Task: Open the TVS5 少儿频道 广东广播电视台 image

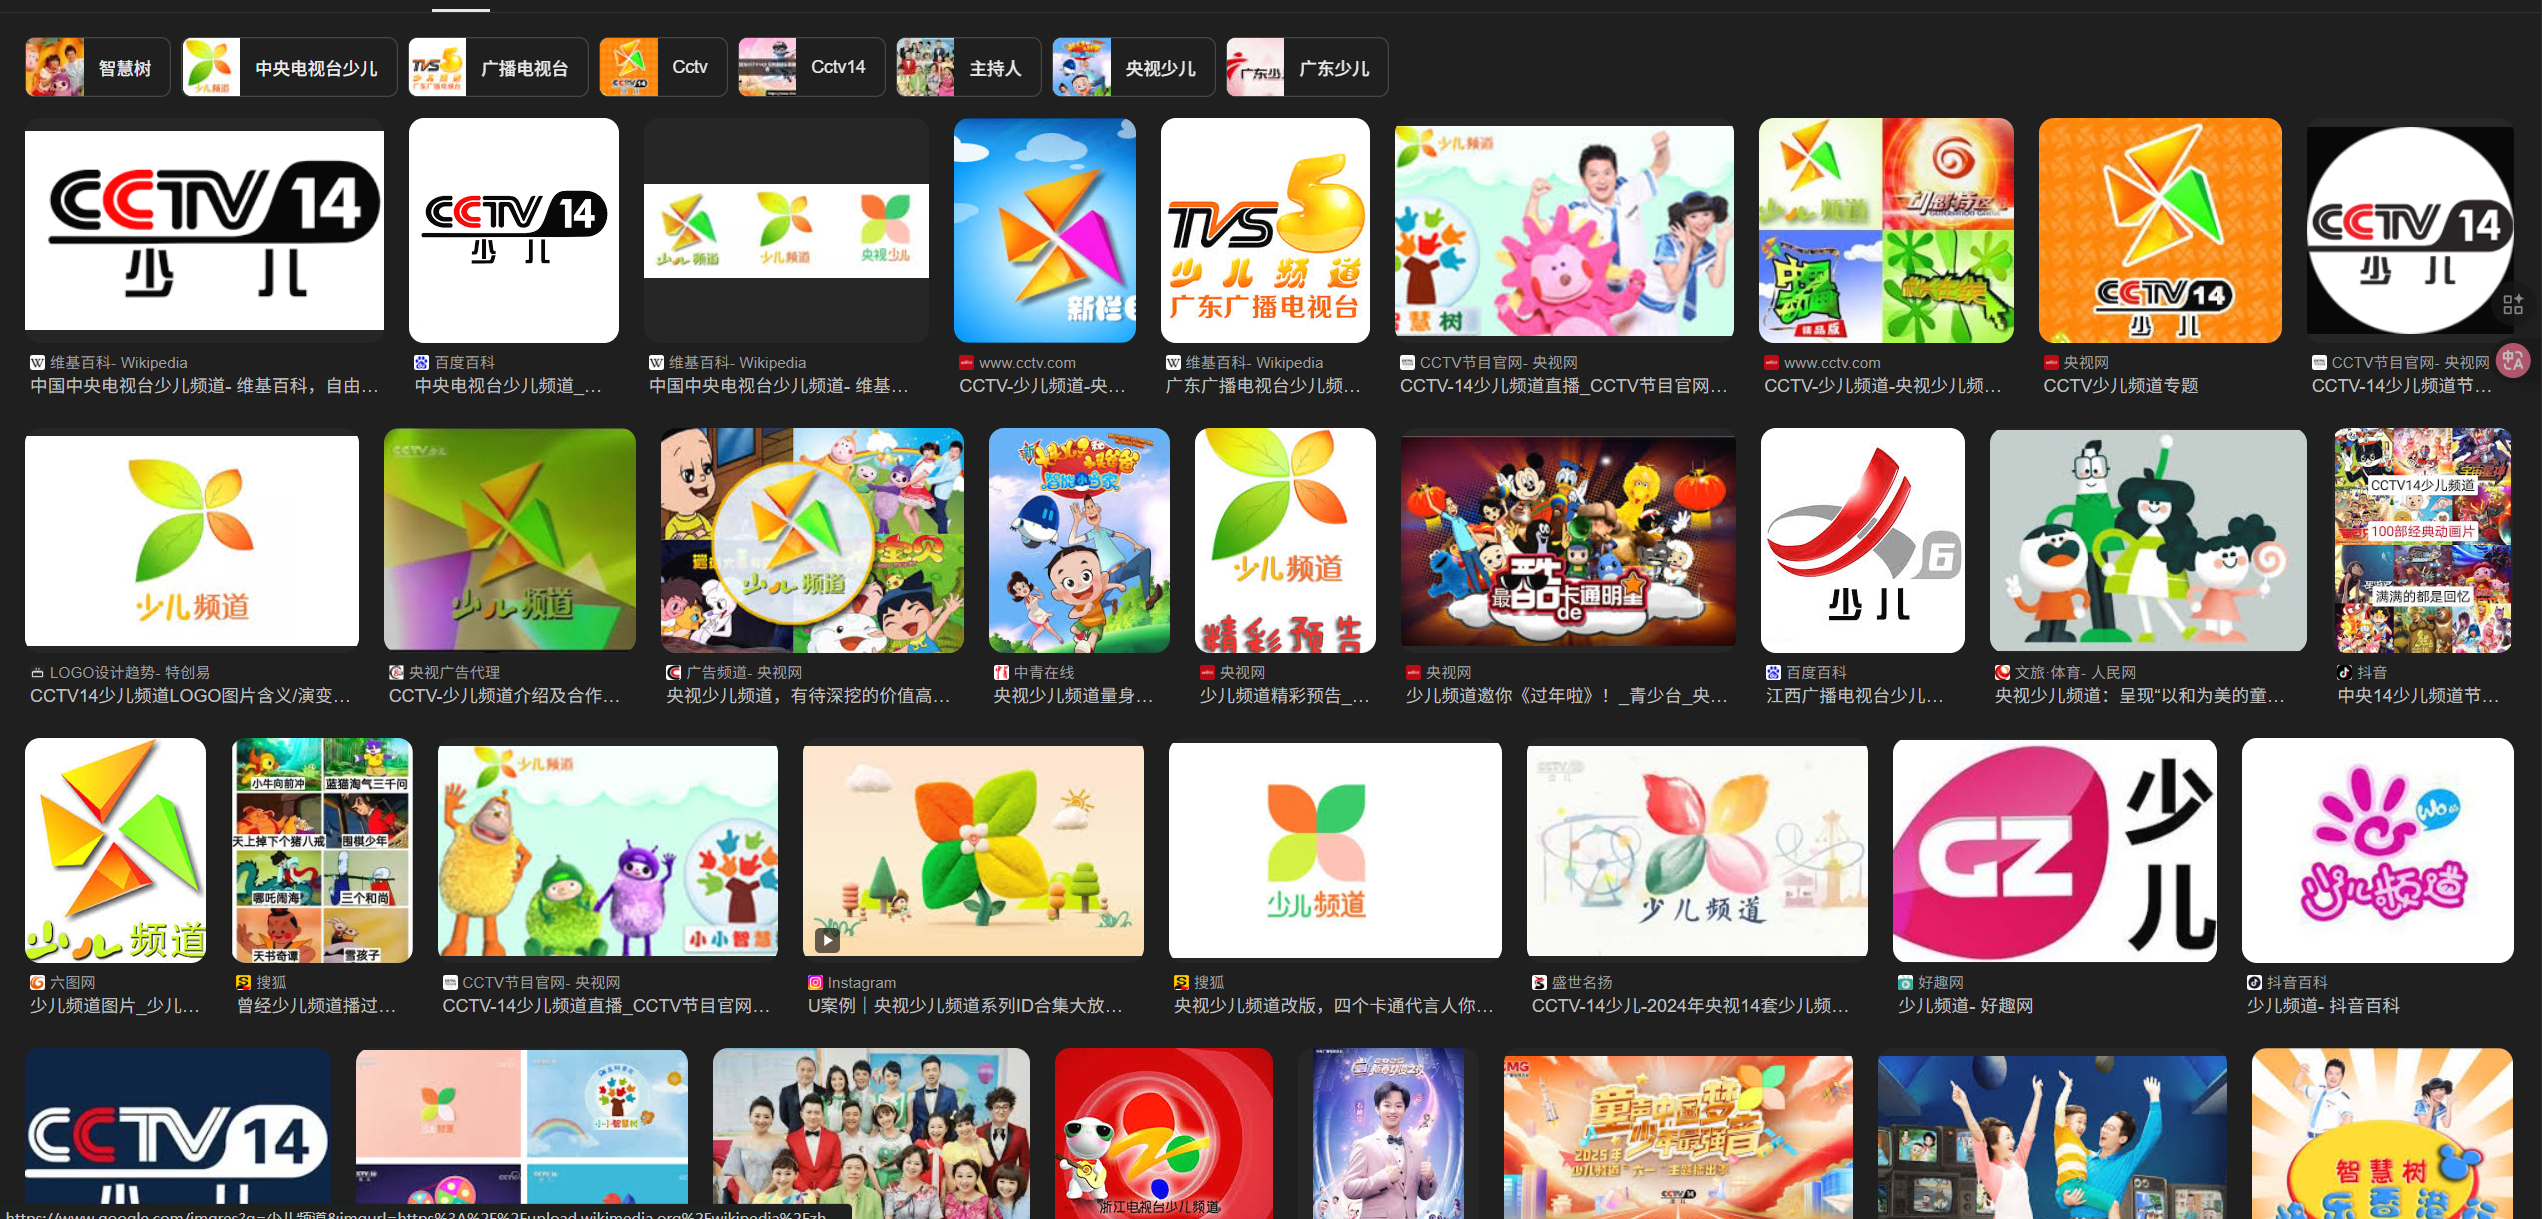Action: [1264, 231]
